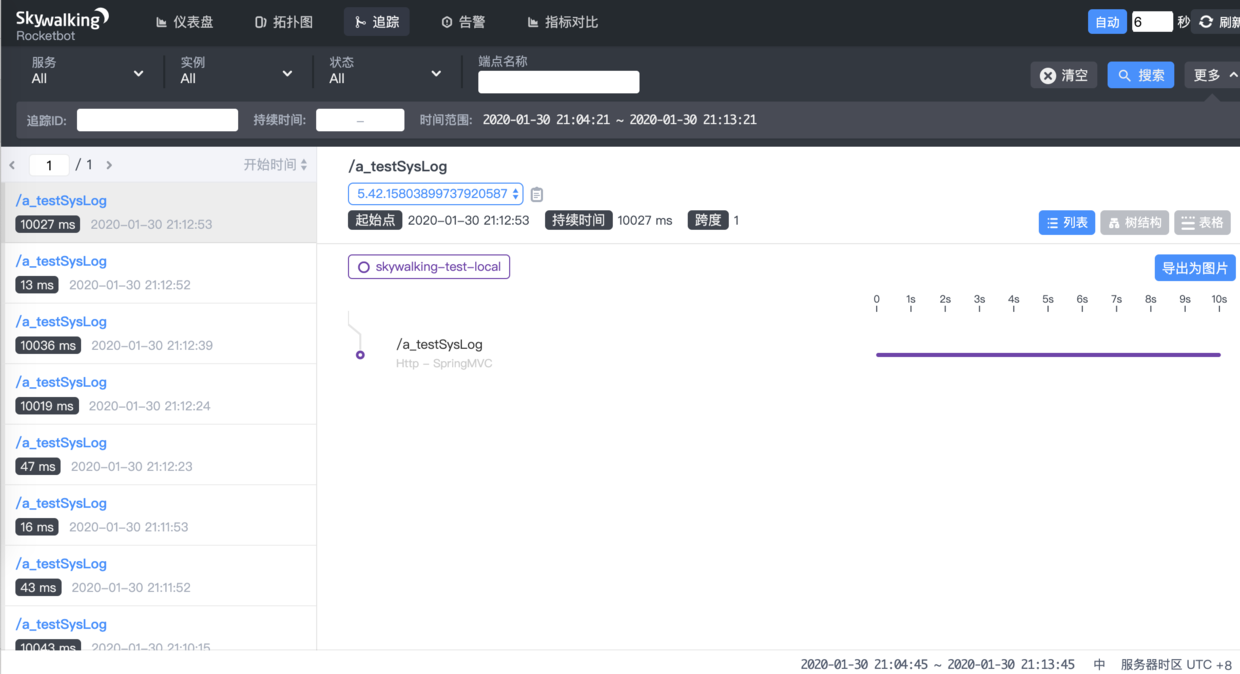Click the footer time range display
The image size is (1240, 674).
(x=937, y=664)
